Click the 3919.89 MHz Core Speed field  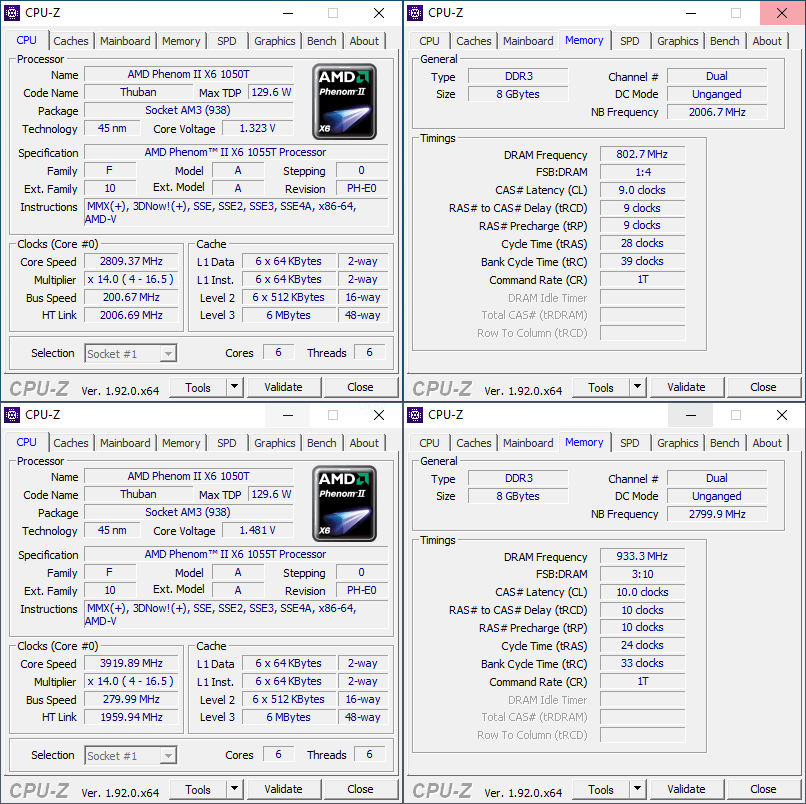(x=131, y=663)
